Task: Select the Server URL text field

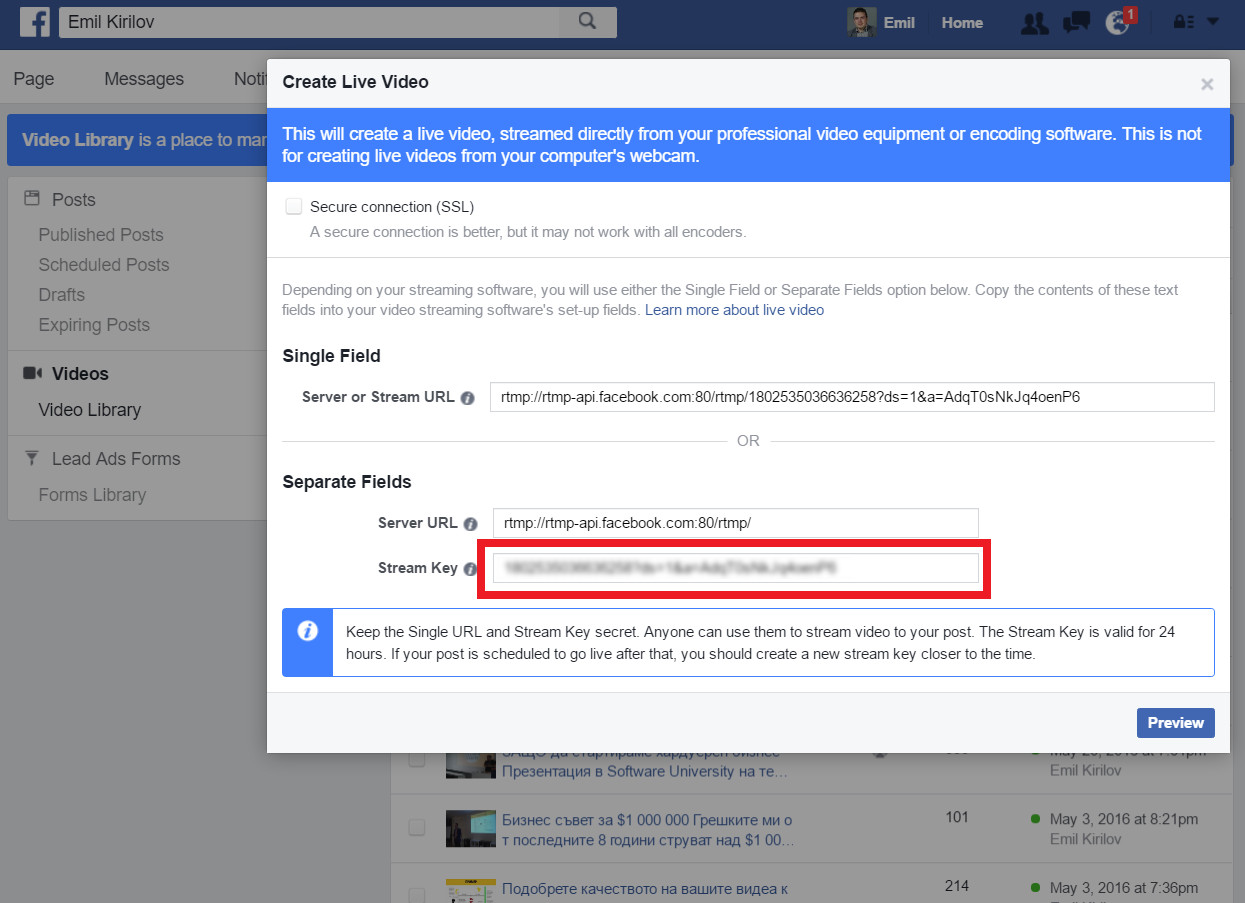Action: [735, 523]
